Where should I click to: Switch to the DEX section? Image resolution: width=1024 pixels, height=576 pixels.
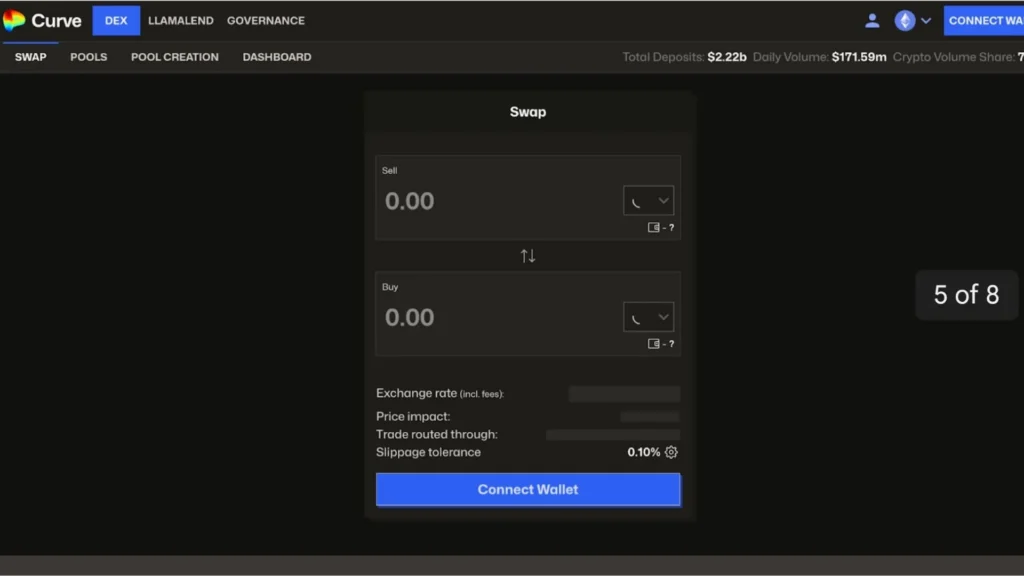(116, 21)
